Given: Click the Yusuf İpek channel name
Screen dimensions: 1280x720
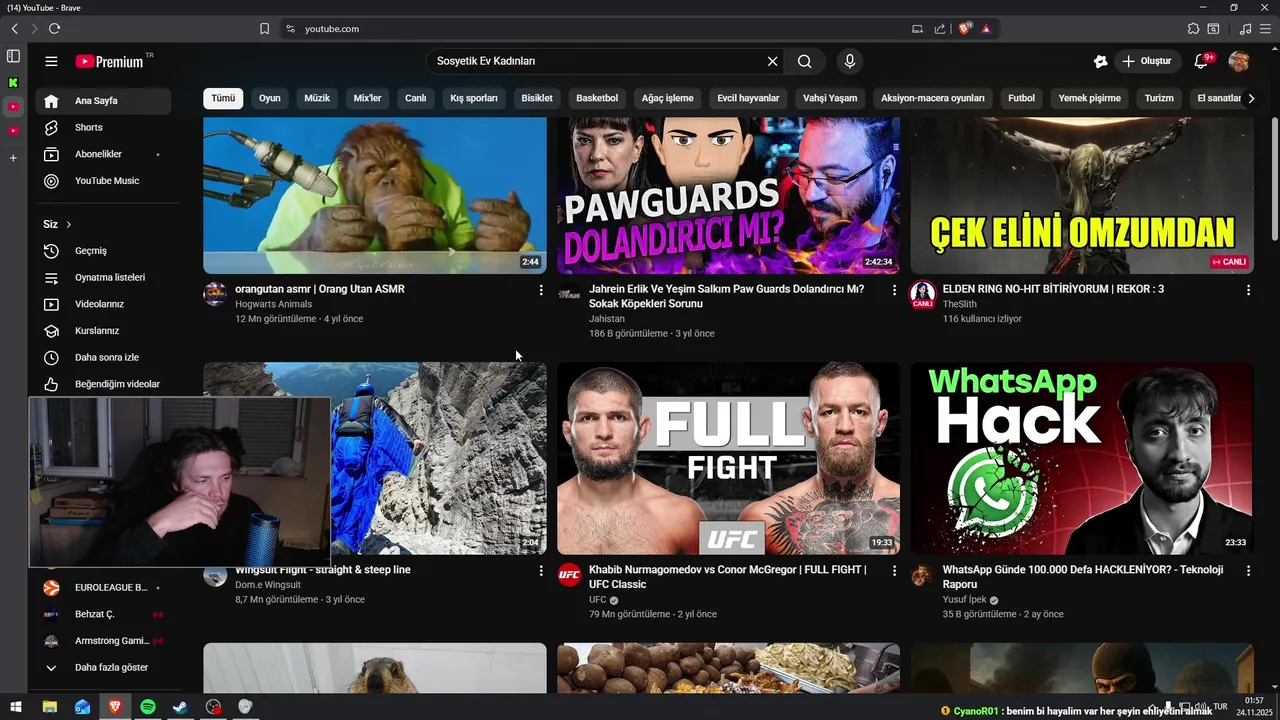Looking at the screenshot, I should coord(964,600).
